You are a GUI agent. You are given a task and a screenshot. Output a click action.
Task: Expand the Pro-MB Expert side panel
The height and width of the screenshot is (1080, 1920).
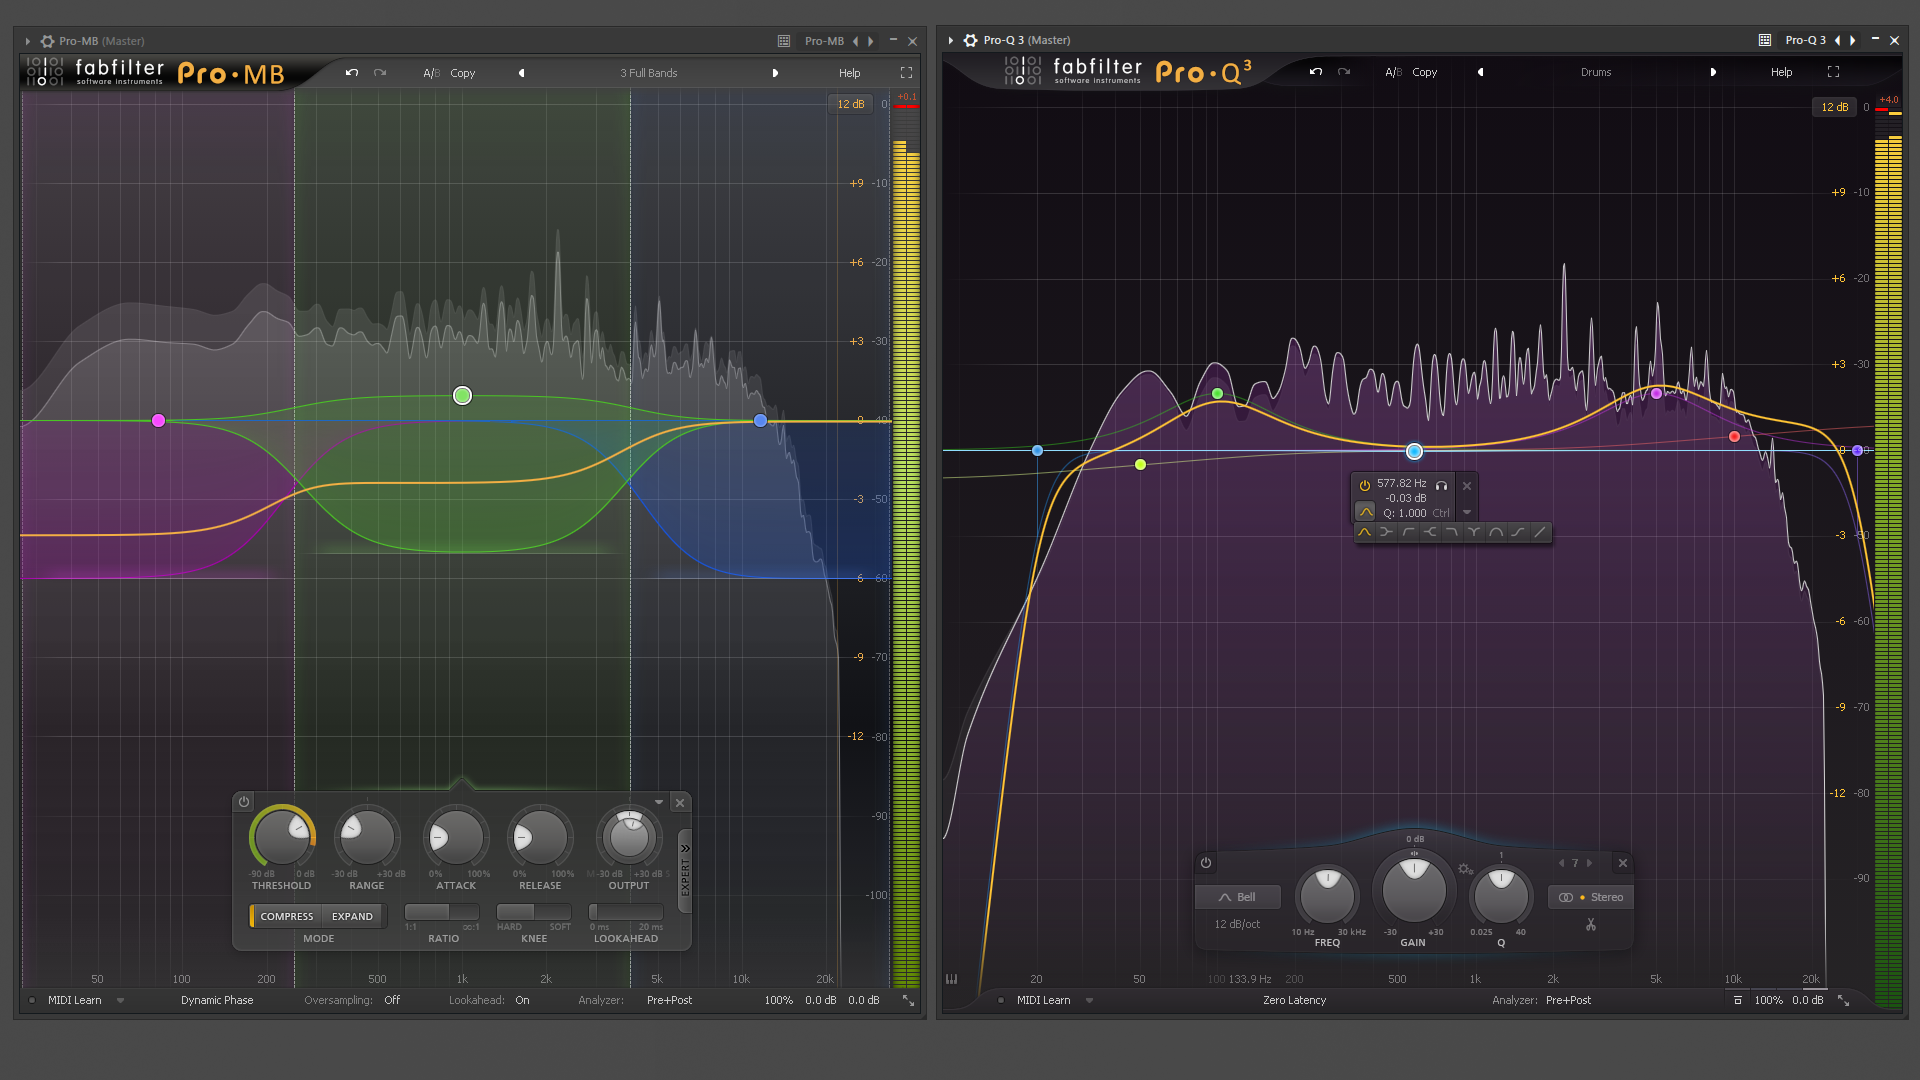[685, 870]
